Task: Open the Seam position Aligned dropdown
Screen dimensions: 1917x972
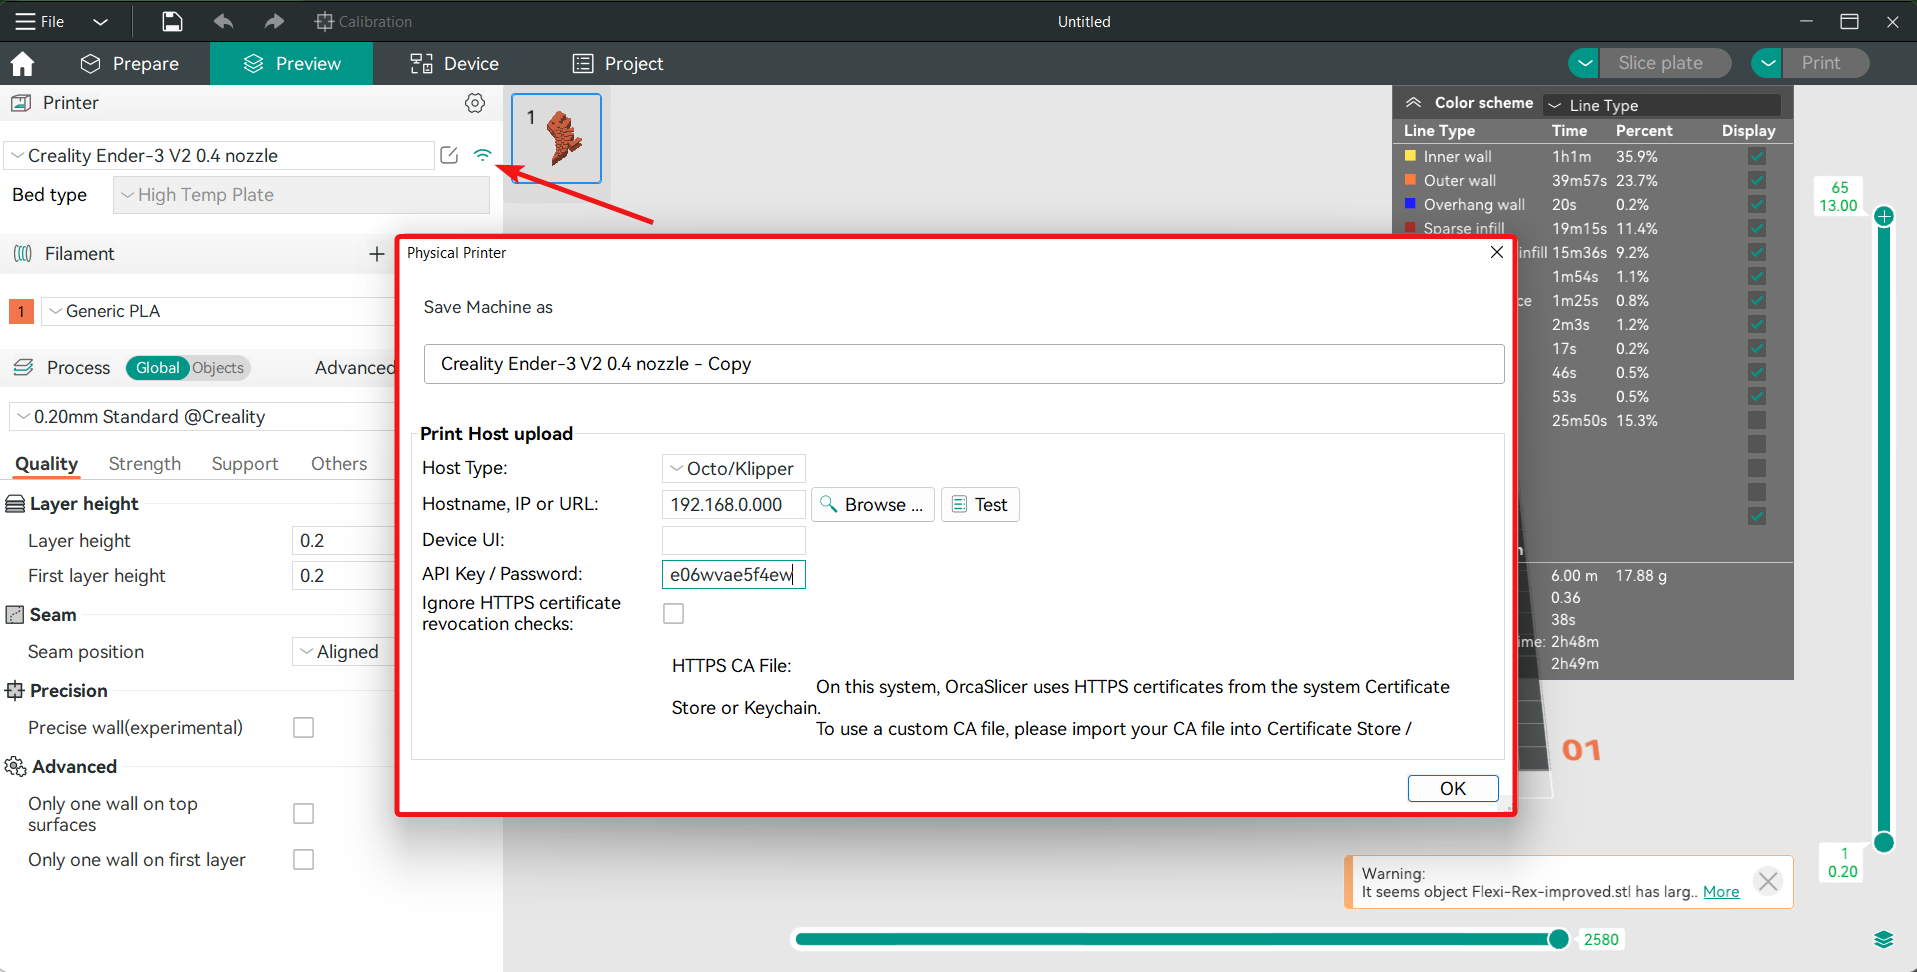Action: [344, 652]
